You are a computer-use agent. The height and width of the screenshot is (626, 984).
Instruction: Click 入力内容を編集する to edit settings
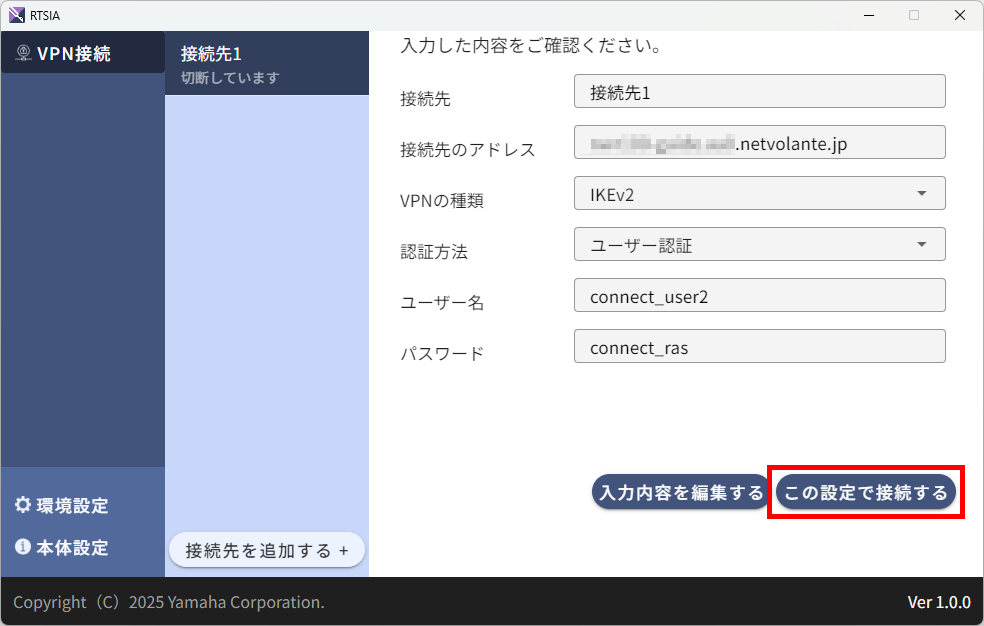point(679,492)
